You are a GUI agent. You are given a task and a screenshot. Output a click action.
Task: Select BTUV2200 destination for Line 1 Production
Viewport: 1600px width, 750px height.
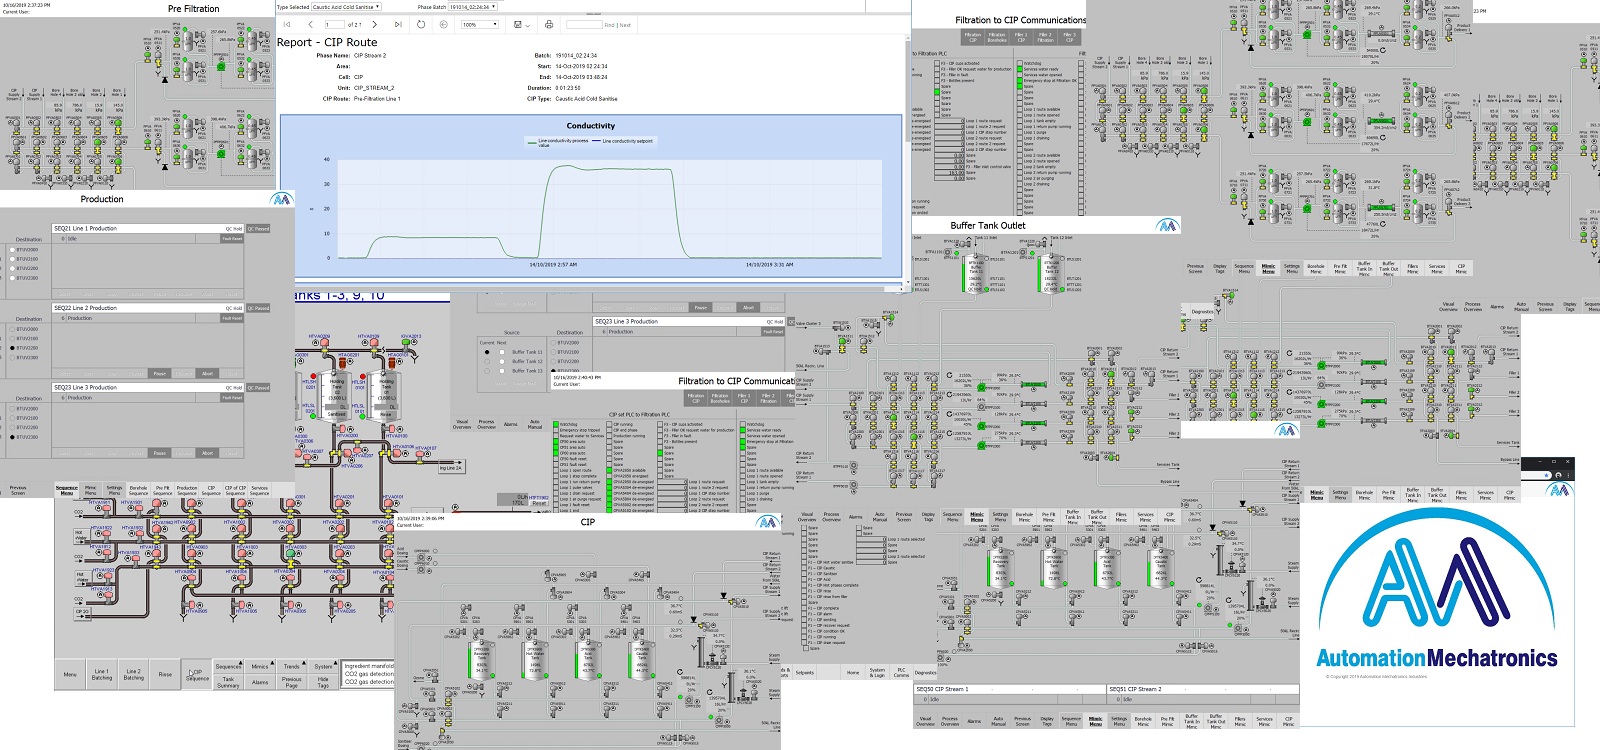click(x=12, y=269)
